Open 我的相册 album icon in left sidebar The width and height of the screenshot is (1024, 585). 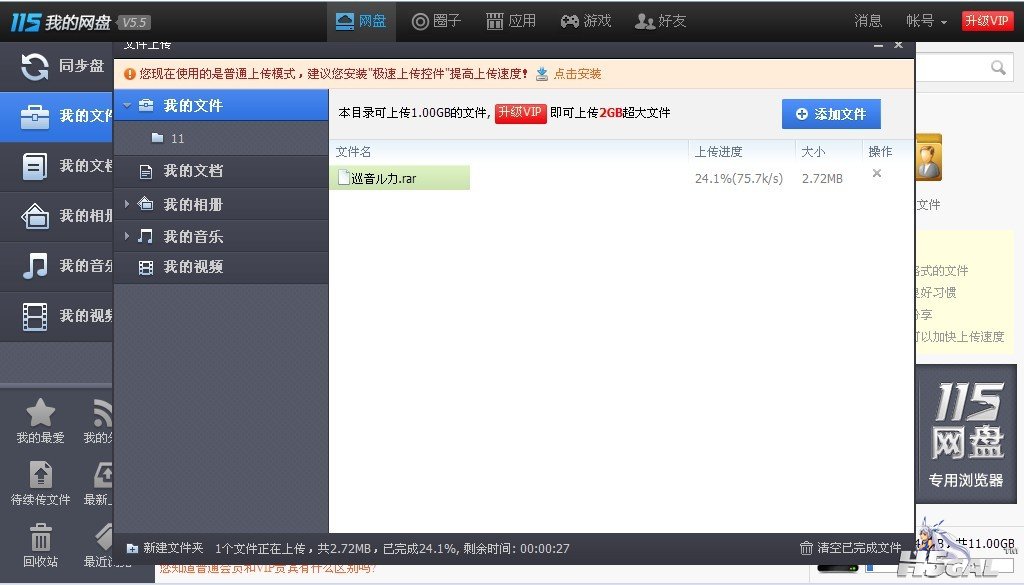click(35, 216)
